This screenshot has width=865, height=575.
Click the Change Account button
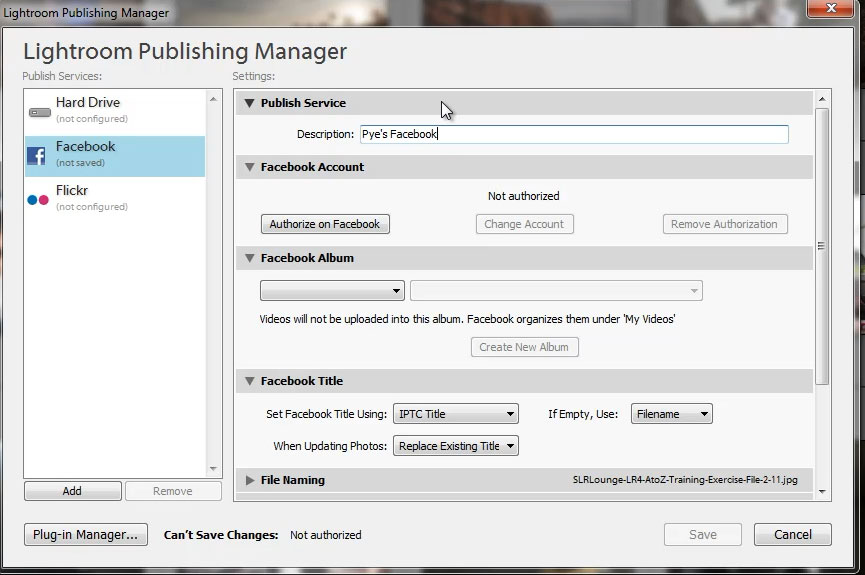[x=525, y=224]
